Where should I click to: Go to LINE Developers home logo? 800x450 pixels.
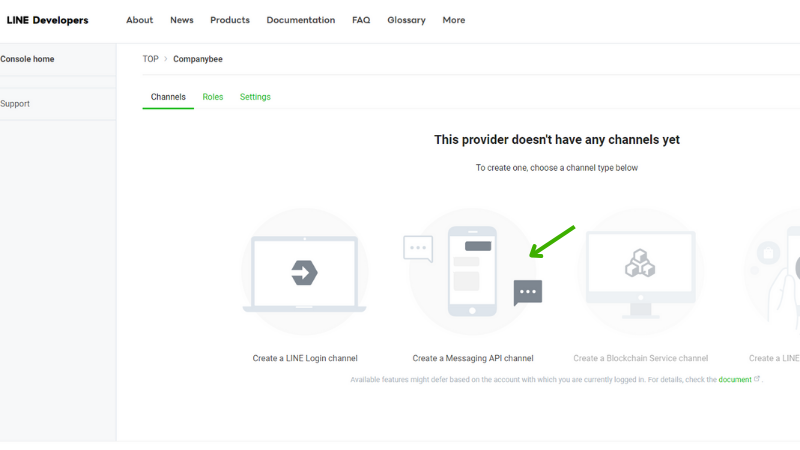pyautogui.click(x=47, y=20)
